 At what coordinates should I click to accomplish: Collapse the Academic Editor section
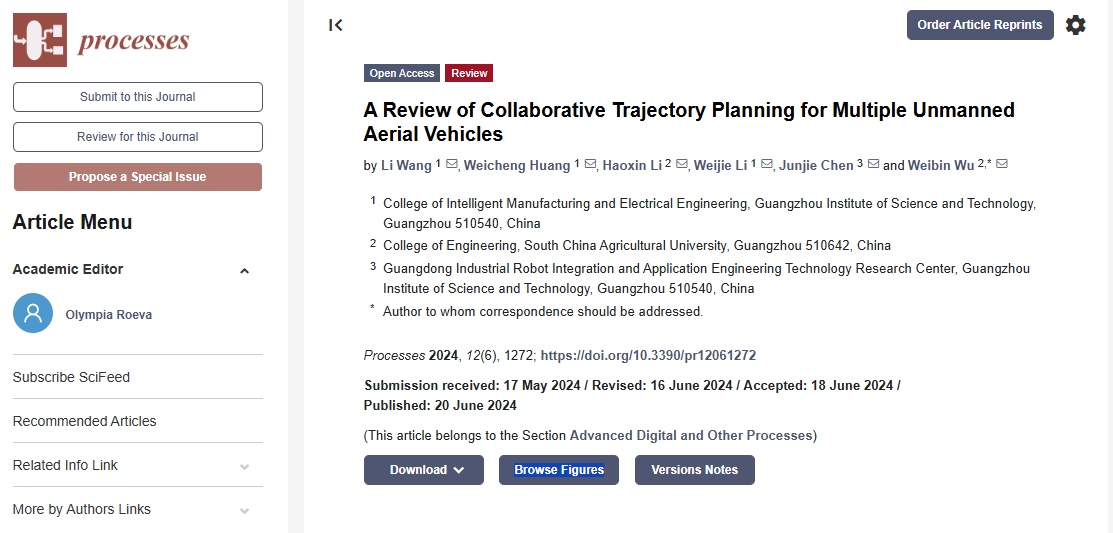click(x=244, y=271)
